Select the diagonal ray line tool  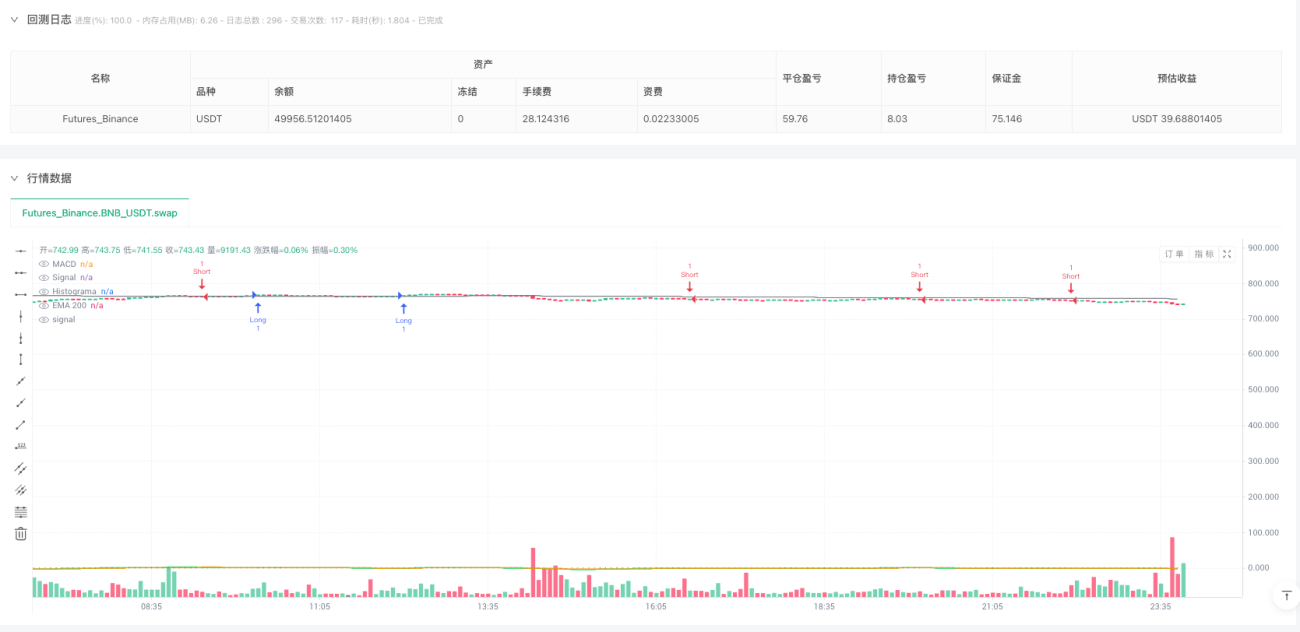click(20, 403)
